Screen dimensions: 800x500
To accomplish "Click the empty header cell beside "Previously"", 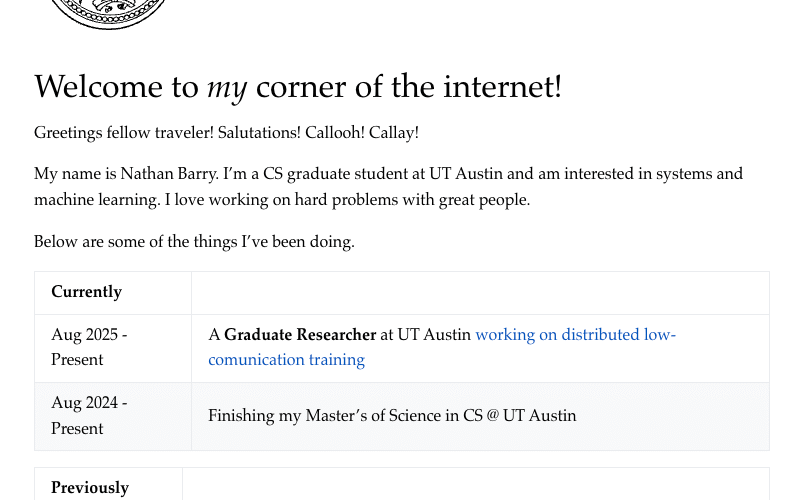I will point(475,487).
